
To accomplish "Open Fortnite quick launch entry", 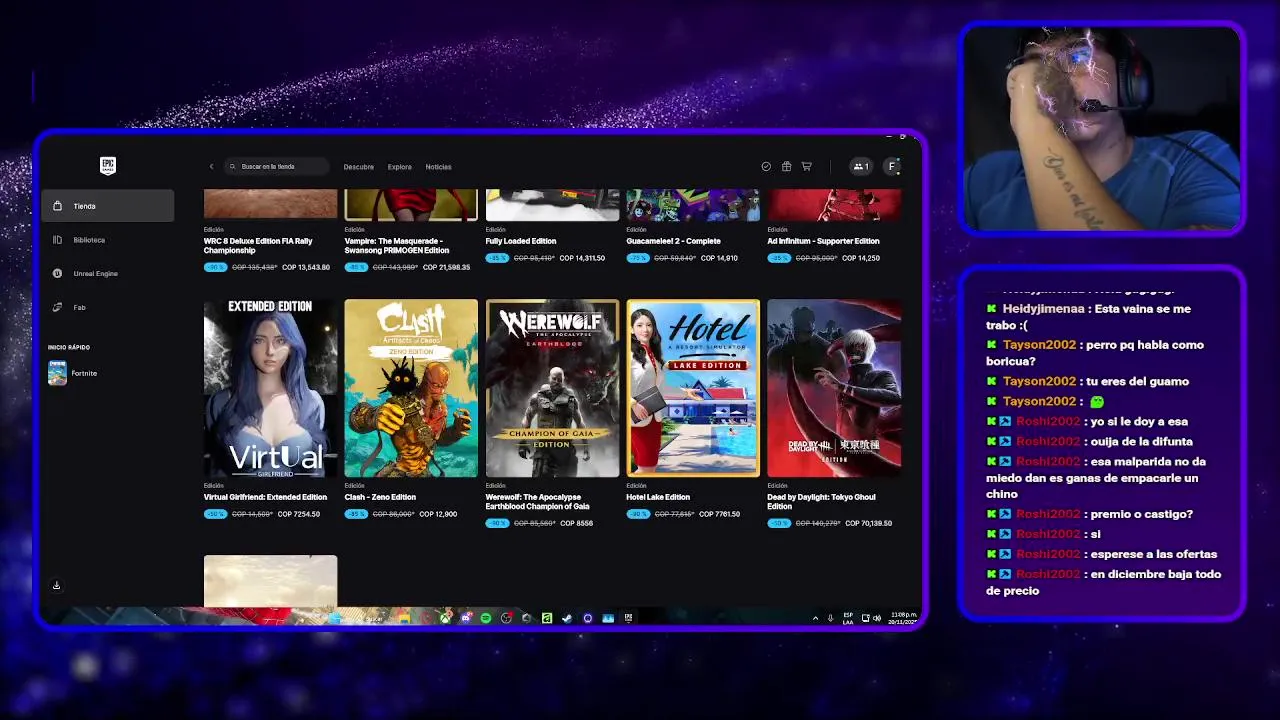I will pyautogui.click(x=108, y=373).
